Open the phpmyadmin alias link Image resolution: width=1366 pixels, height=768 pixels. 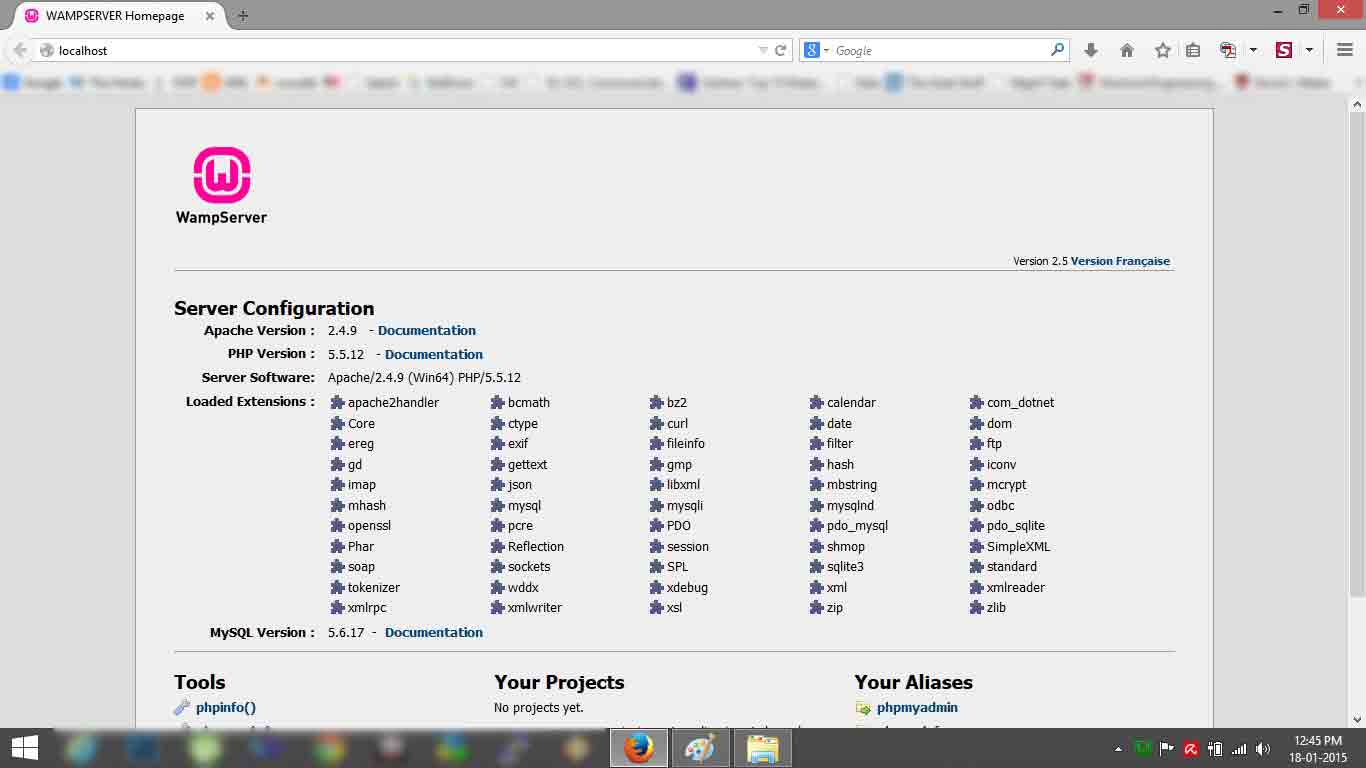(x=917, y=708)
